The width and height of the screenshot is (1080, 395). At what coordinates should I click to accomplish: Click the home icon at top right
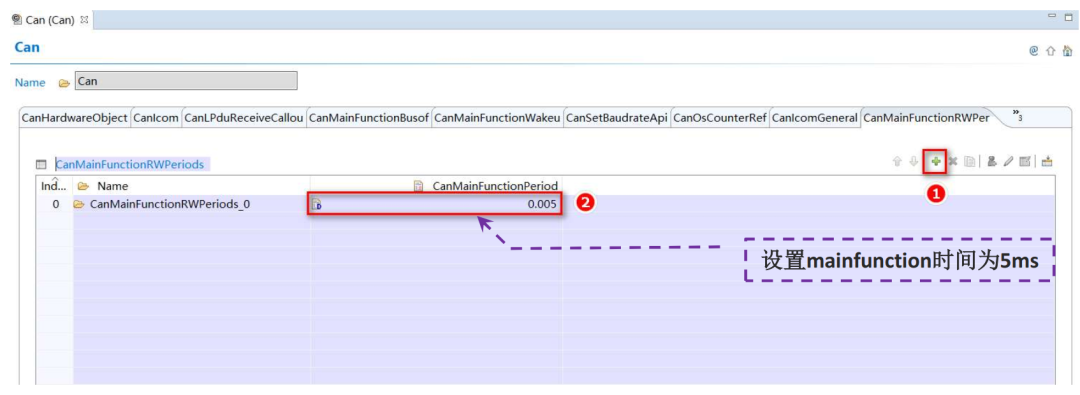(1067, 50)
